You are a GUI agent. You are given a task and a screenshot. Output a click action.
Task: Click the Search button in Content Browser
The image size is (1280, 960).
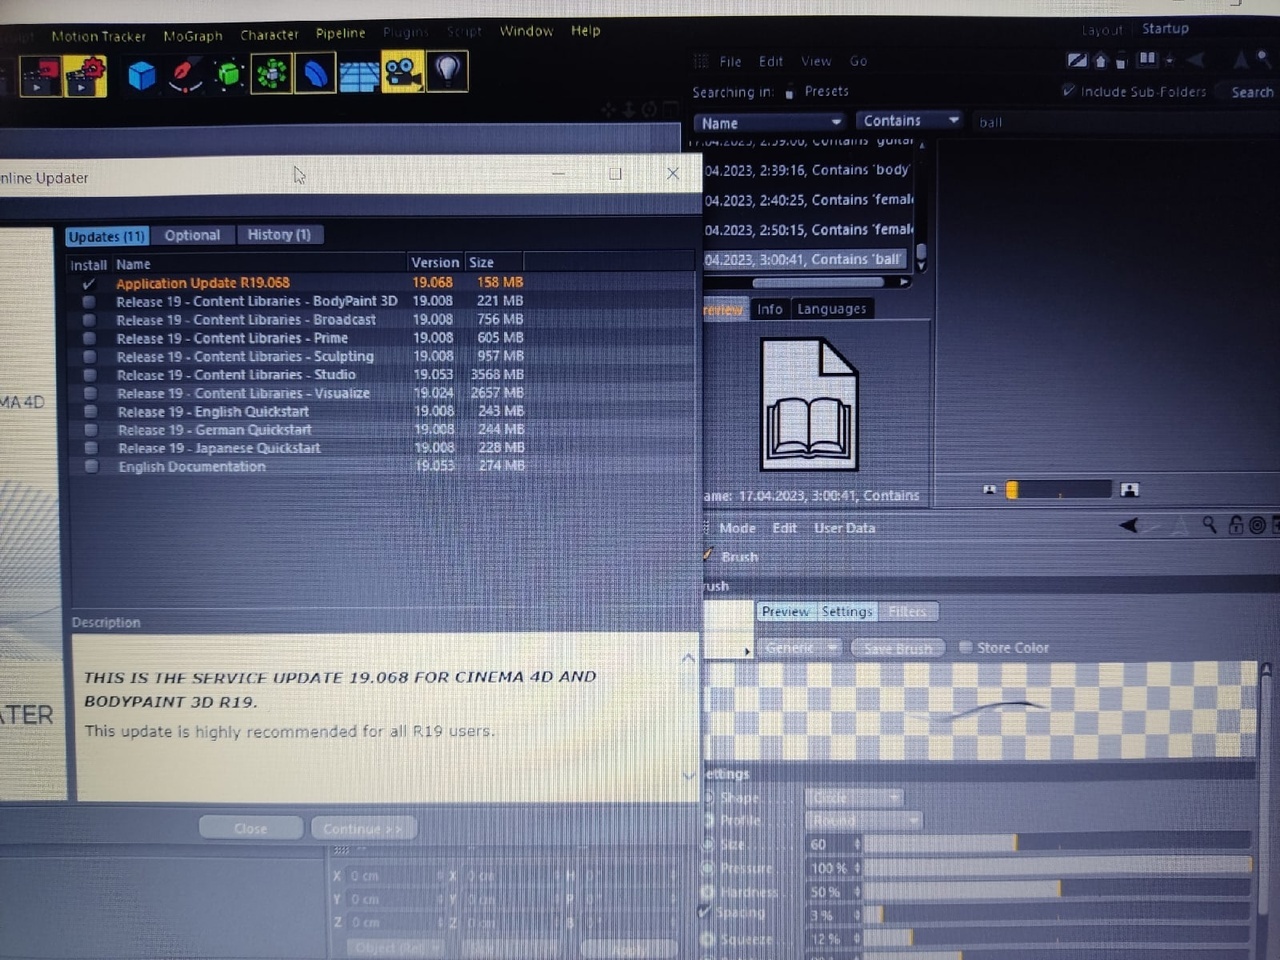tap(1252, 92)
